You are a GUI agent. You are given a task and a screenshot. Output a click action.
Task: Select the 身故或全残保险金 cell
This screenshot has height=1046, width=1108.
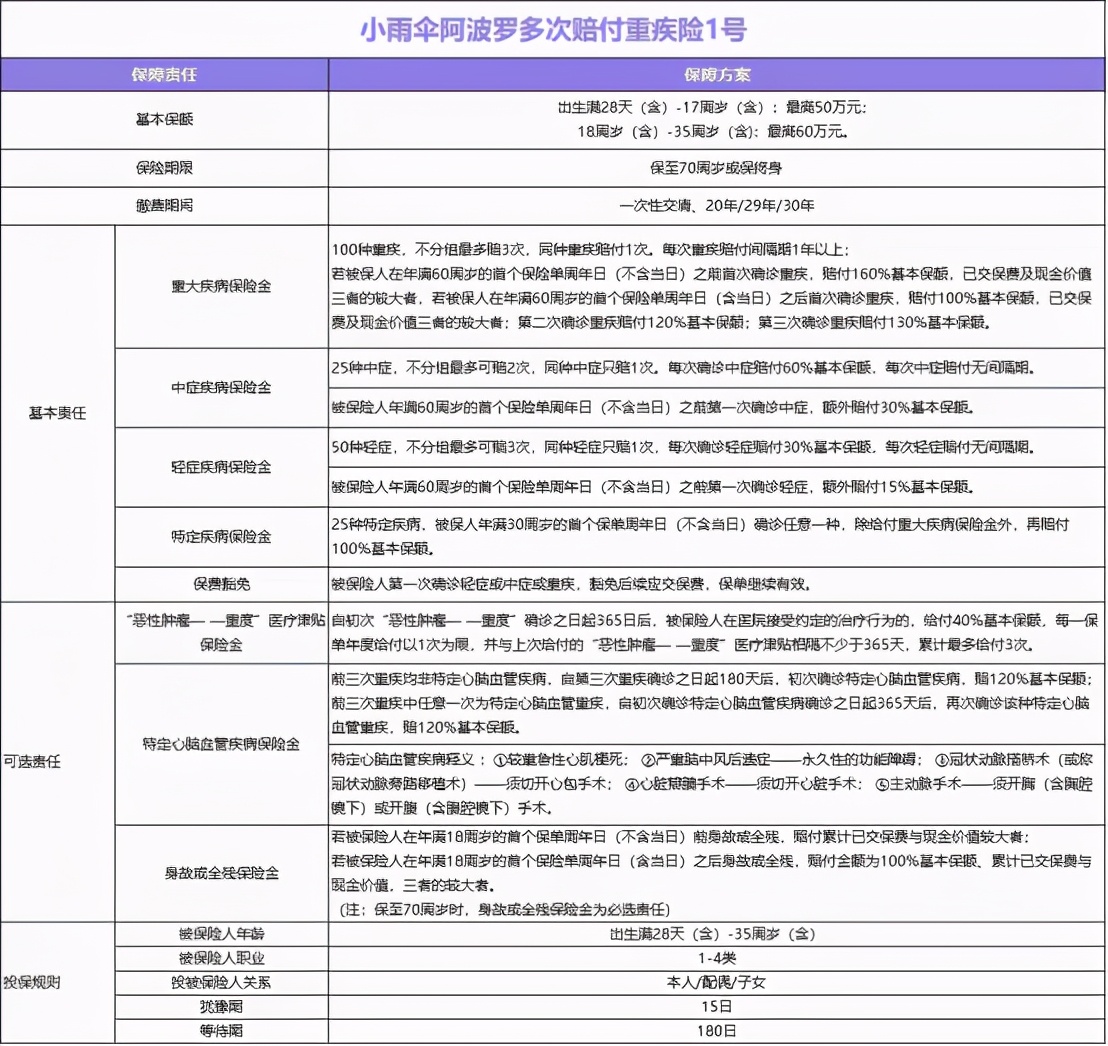point(221,870)
